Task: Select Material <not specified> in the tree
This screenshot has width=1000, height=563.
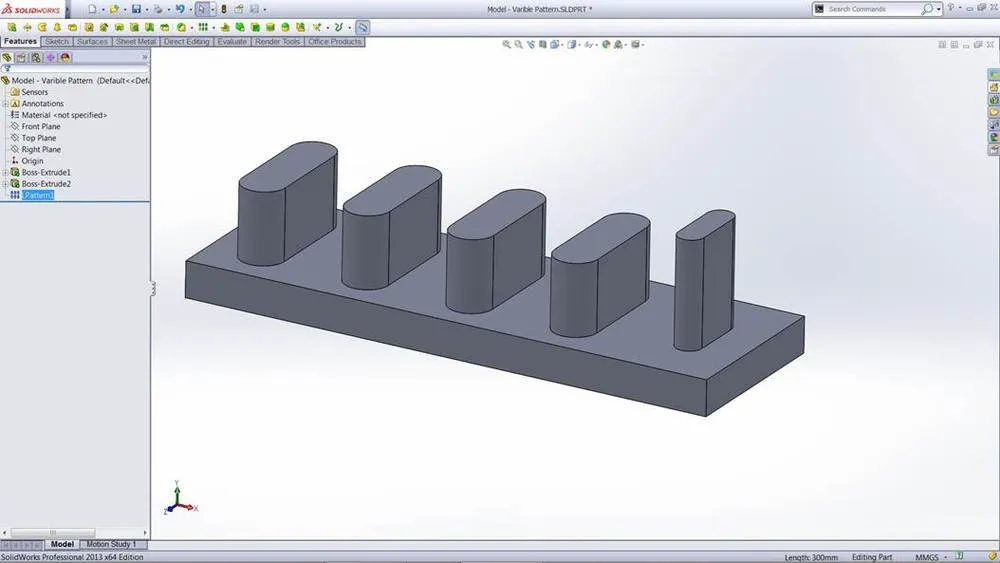Action: click(x=64, y=115)
